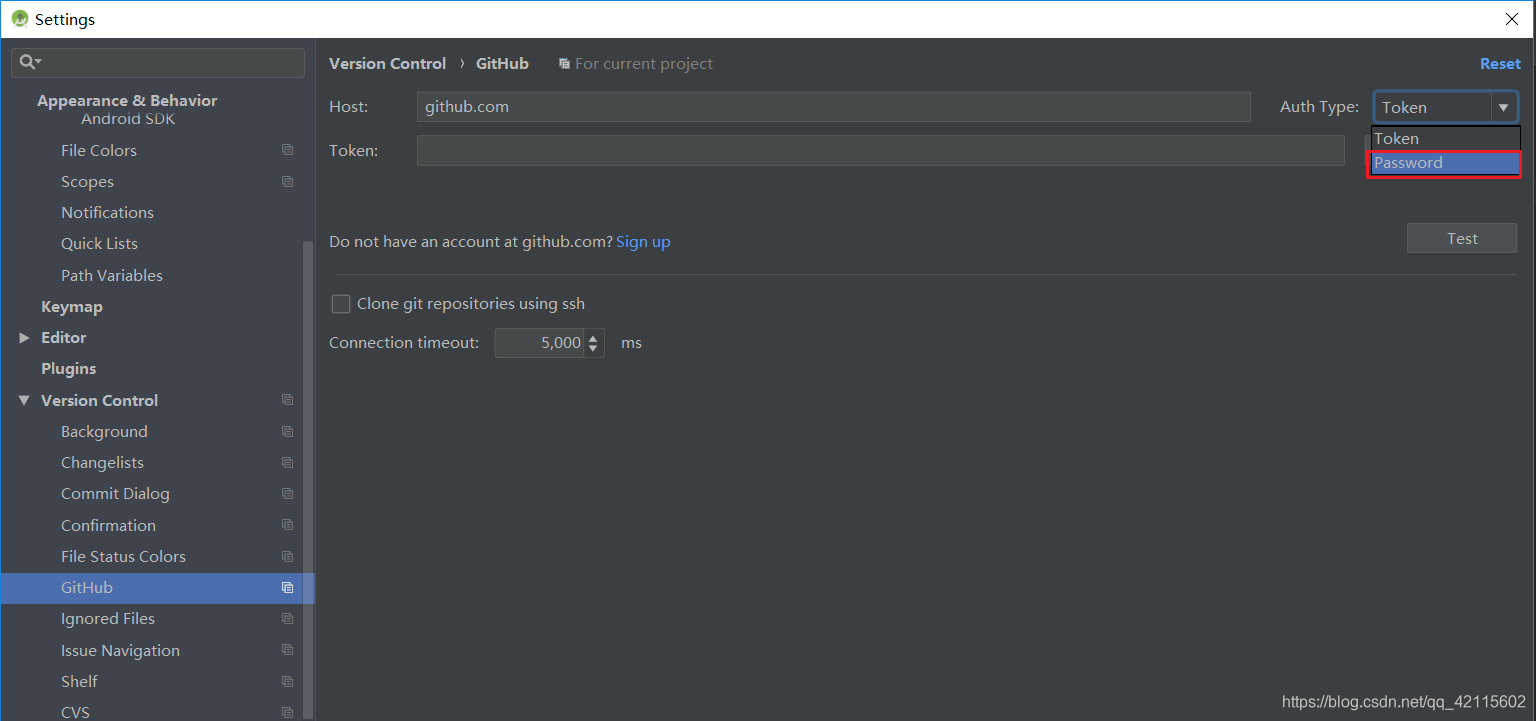This screenshot has height=721, width=1536.
Task: Click the project-scope icon beside Background
Action: (x=288, y=431)
